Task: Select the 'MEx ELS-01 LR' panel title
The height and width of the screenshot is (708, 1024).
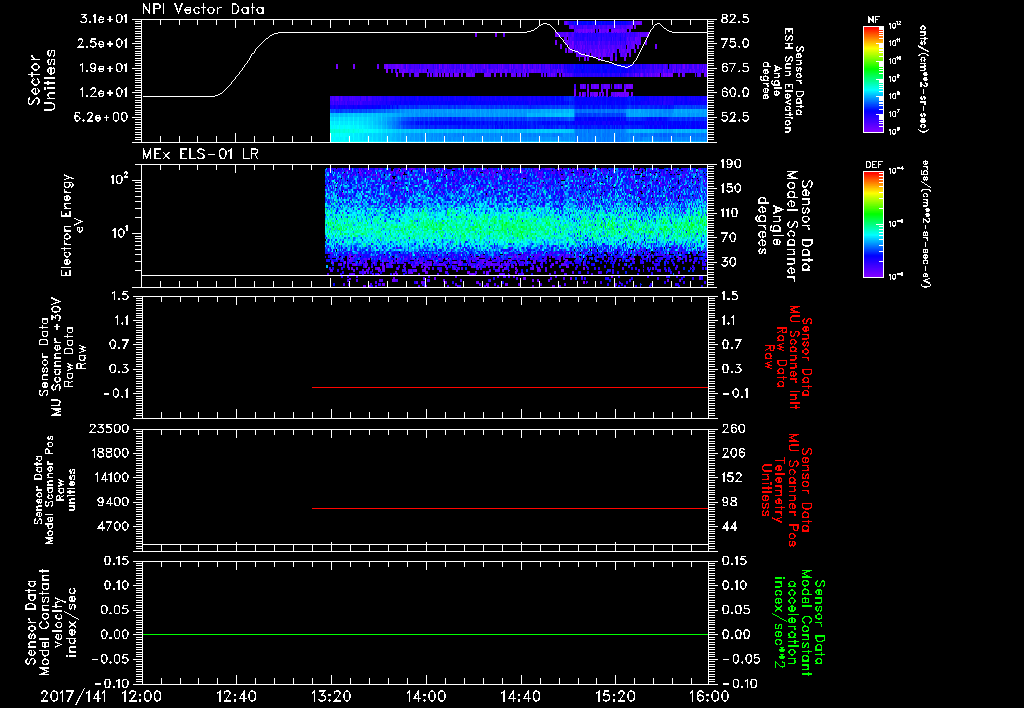Action: point(200,155)
